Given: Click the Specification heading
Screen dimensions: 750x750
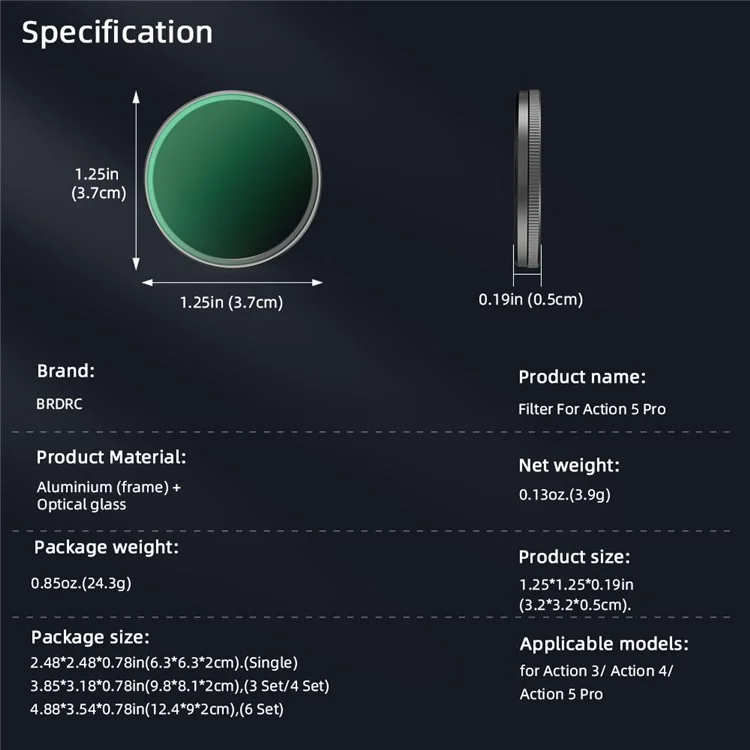Looking at the screenshot, I should [117, 33].
